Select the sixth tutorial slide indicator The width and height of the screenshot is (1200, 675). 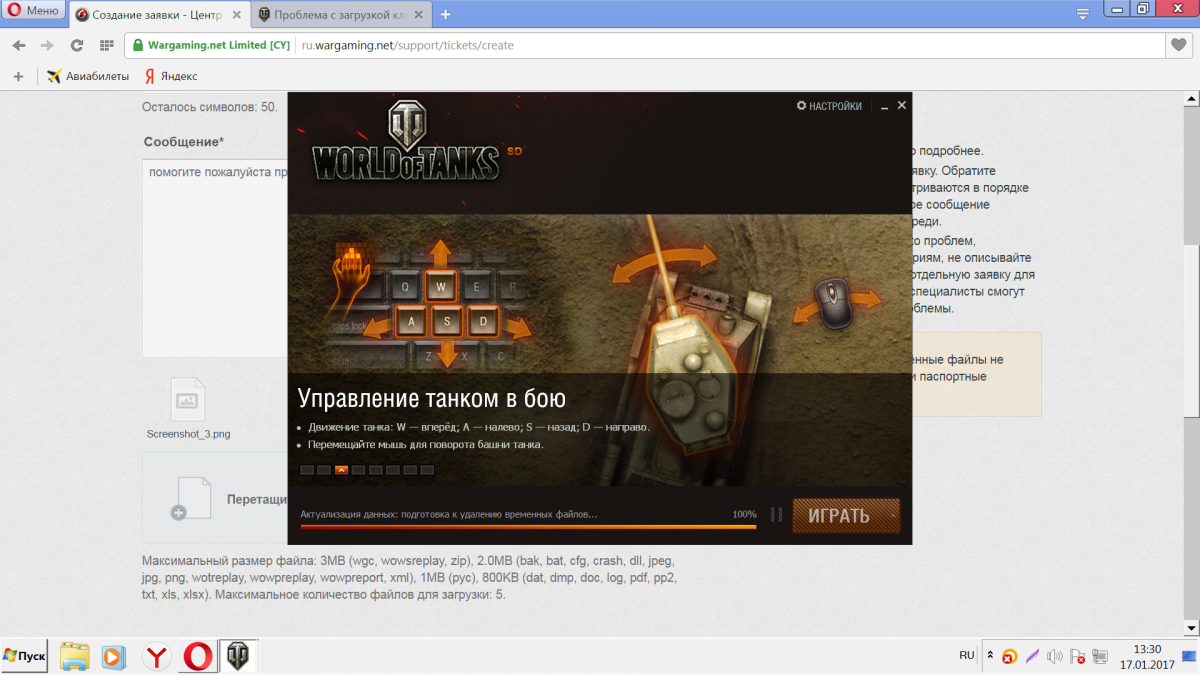pos(392,469)
